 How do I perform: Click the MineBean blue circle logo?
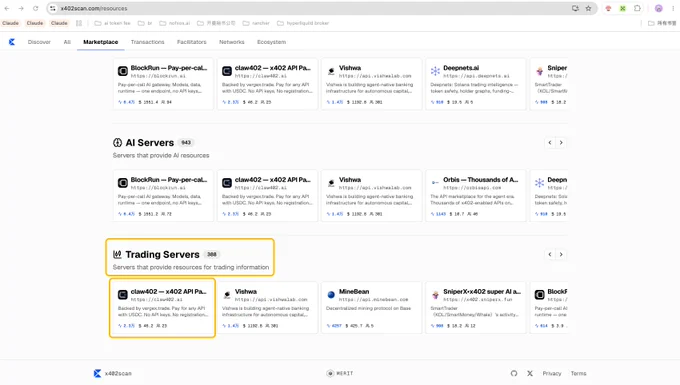[331, 295]
